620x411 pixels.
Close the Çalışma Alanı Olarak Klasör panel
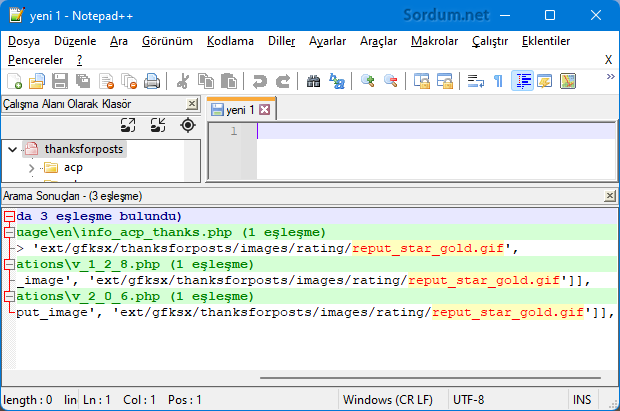point(192,104)
